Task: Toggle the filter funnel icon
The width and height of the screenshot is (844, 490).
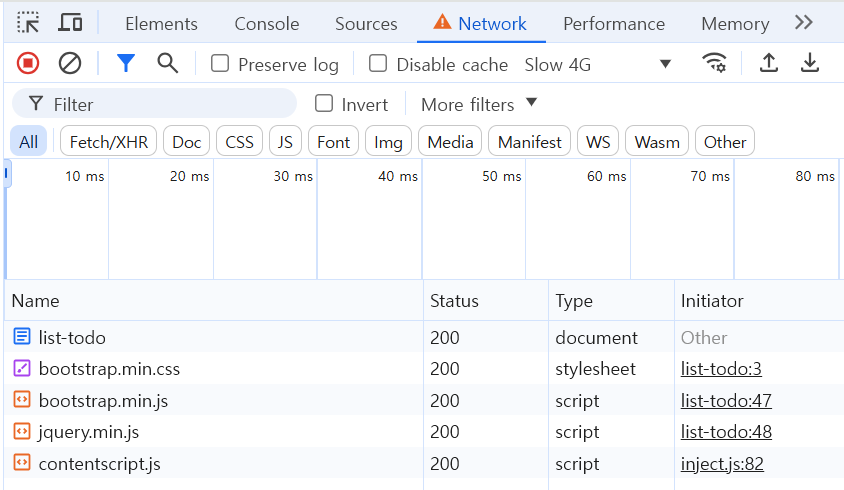Action: 125,64
